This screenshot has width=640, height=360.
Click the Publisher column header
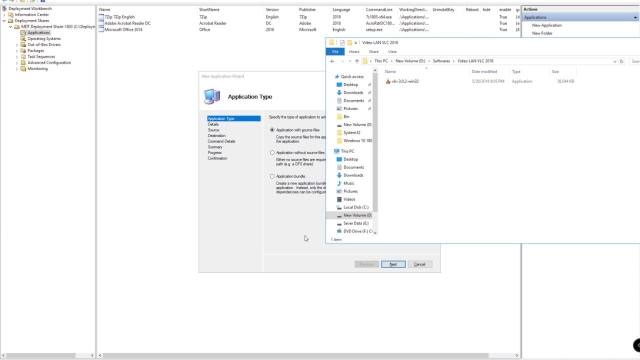307,9
